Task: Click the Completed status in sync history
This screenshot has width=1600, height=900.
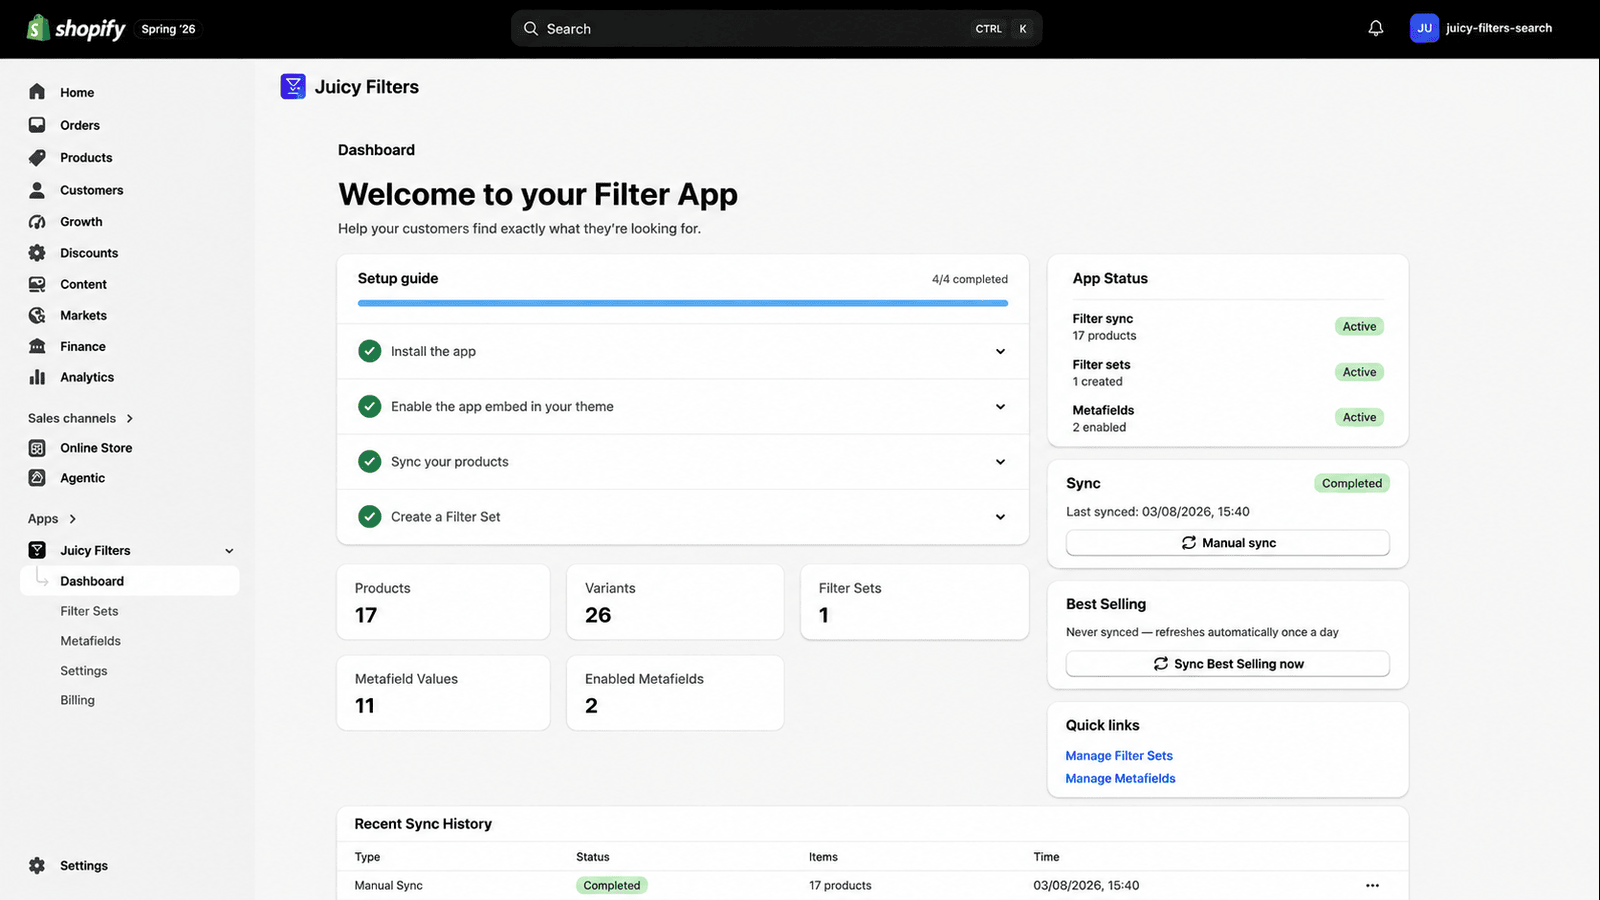Action: [612, 885]
